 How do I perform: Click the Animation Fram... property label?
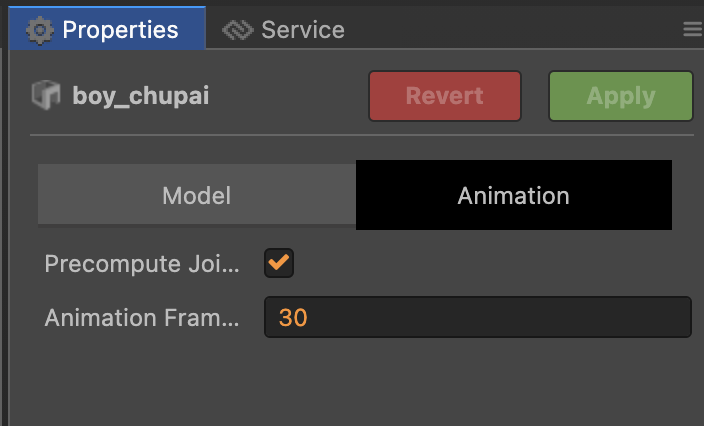(x=142, y=319)
